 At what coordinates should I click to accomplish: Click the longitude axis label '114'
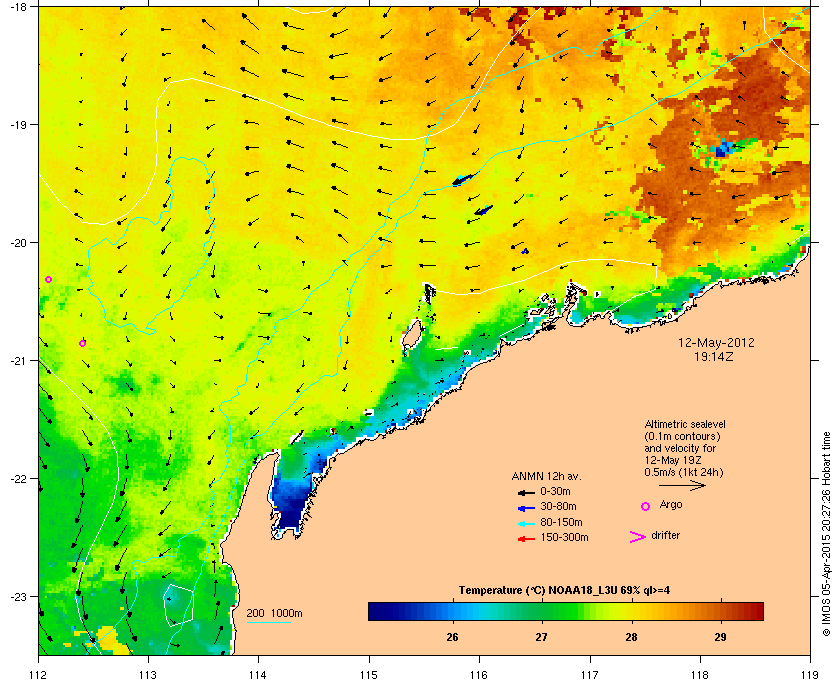tap(258, 675)
